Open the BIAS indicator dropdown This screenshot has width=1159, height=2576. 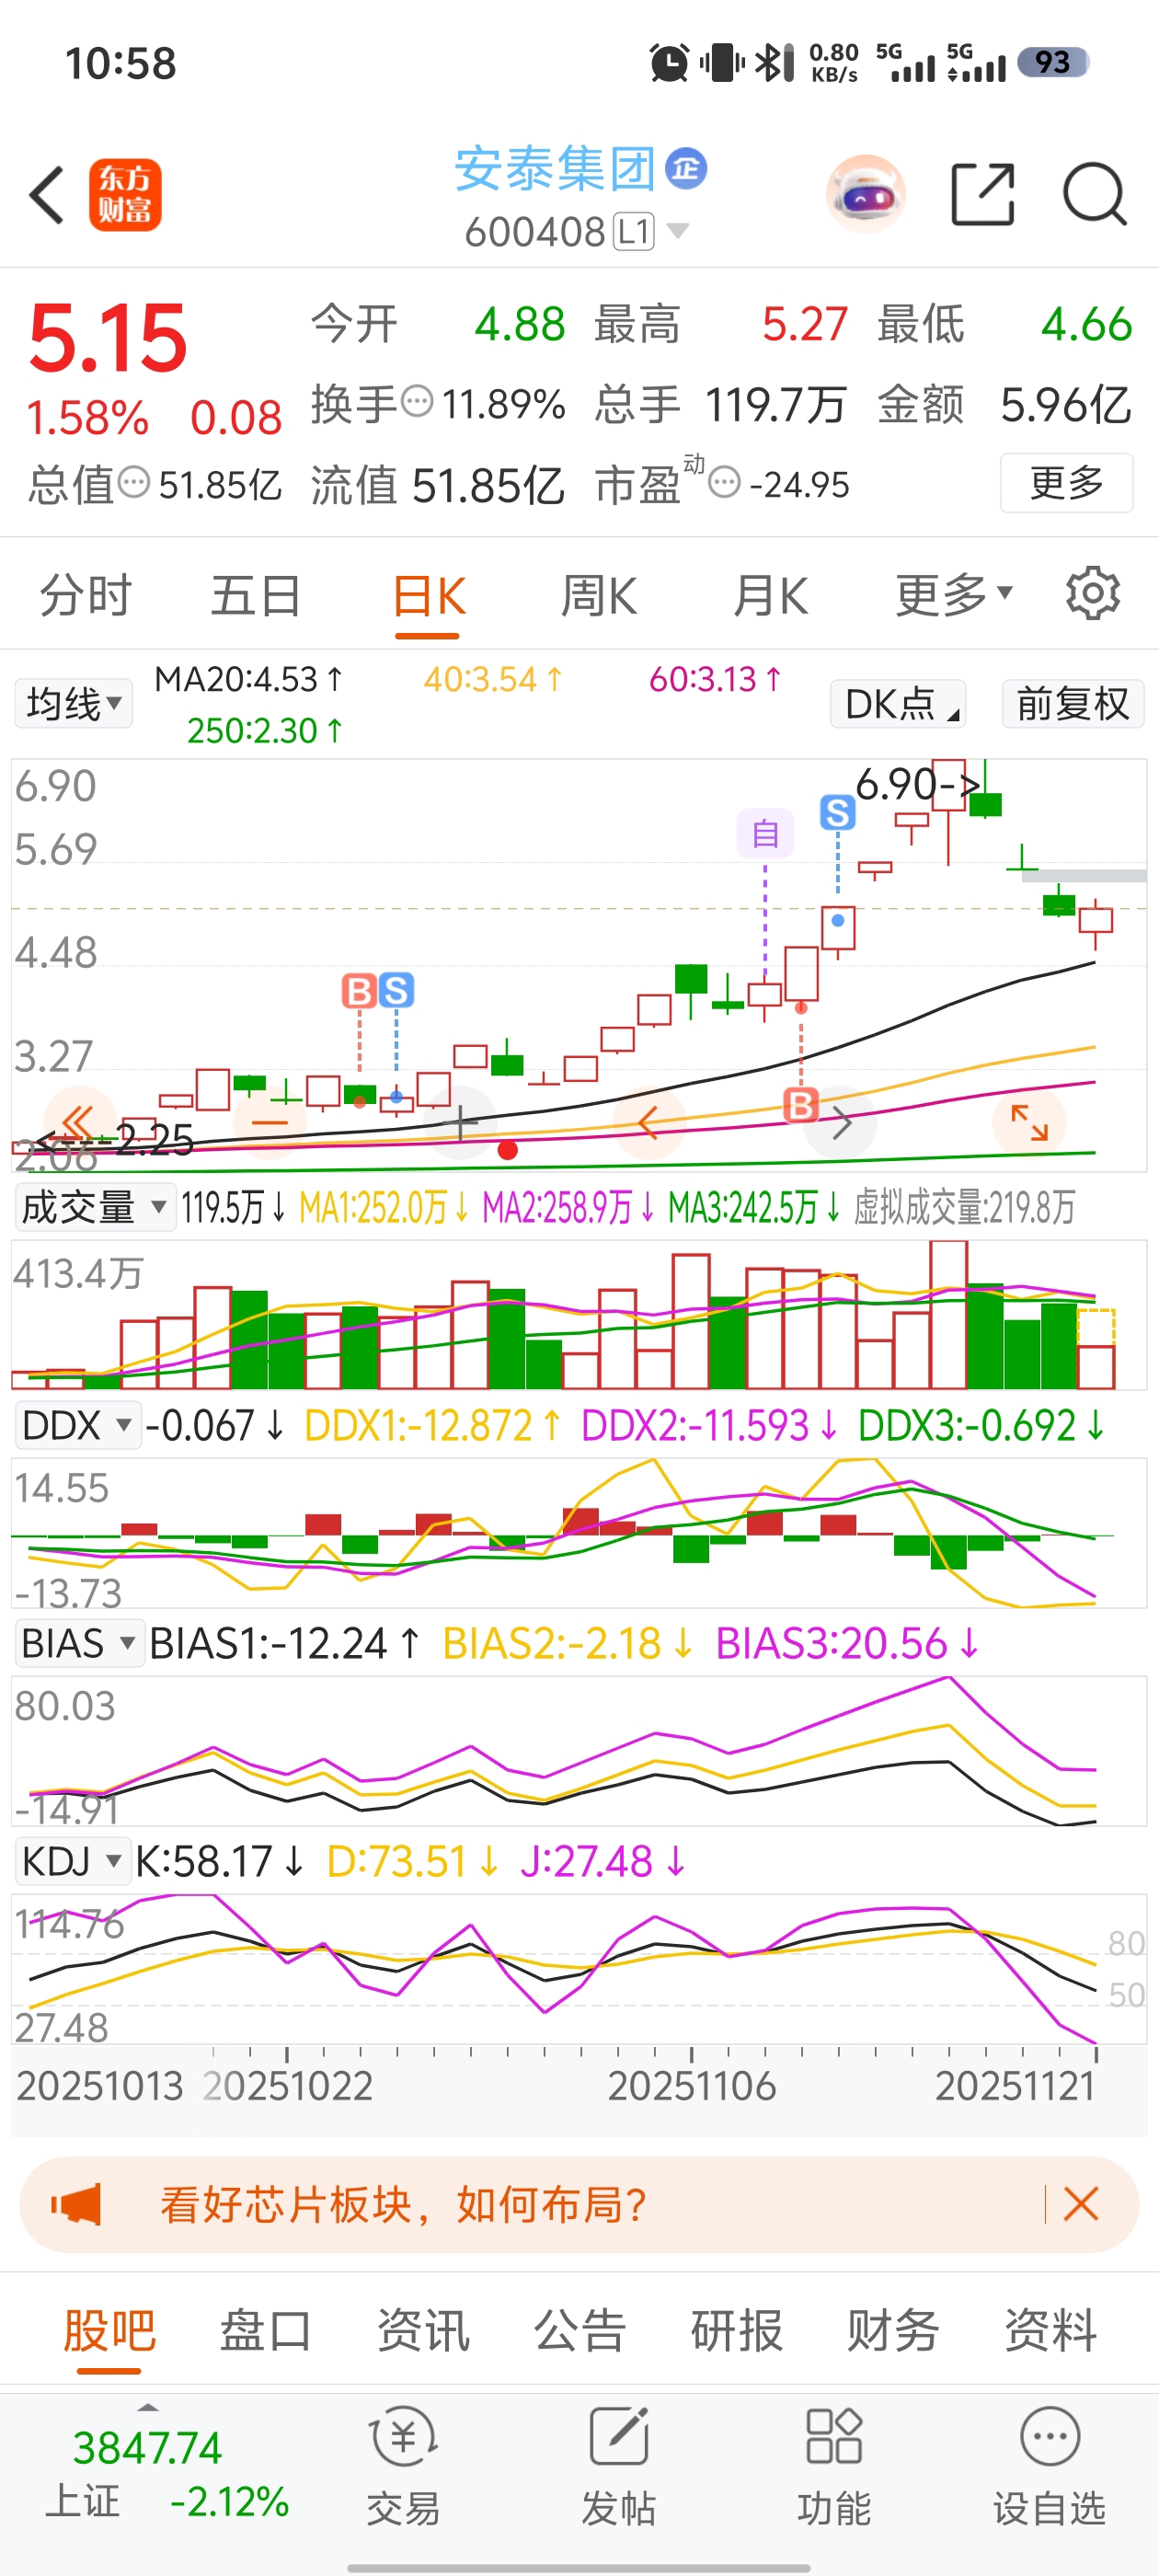tap(79, 1643)
